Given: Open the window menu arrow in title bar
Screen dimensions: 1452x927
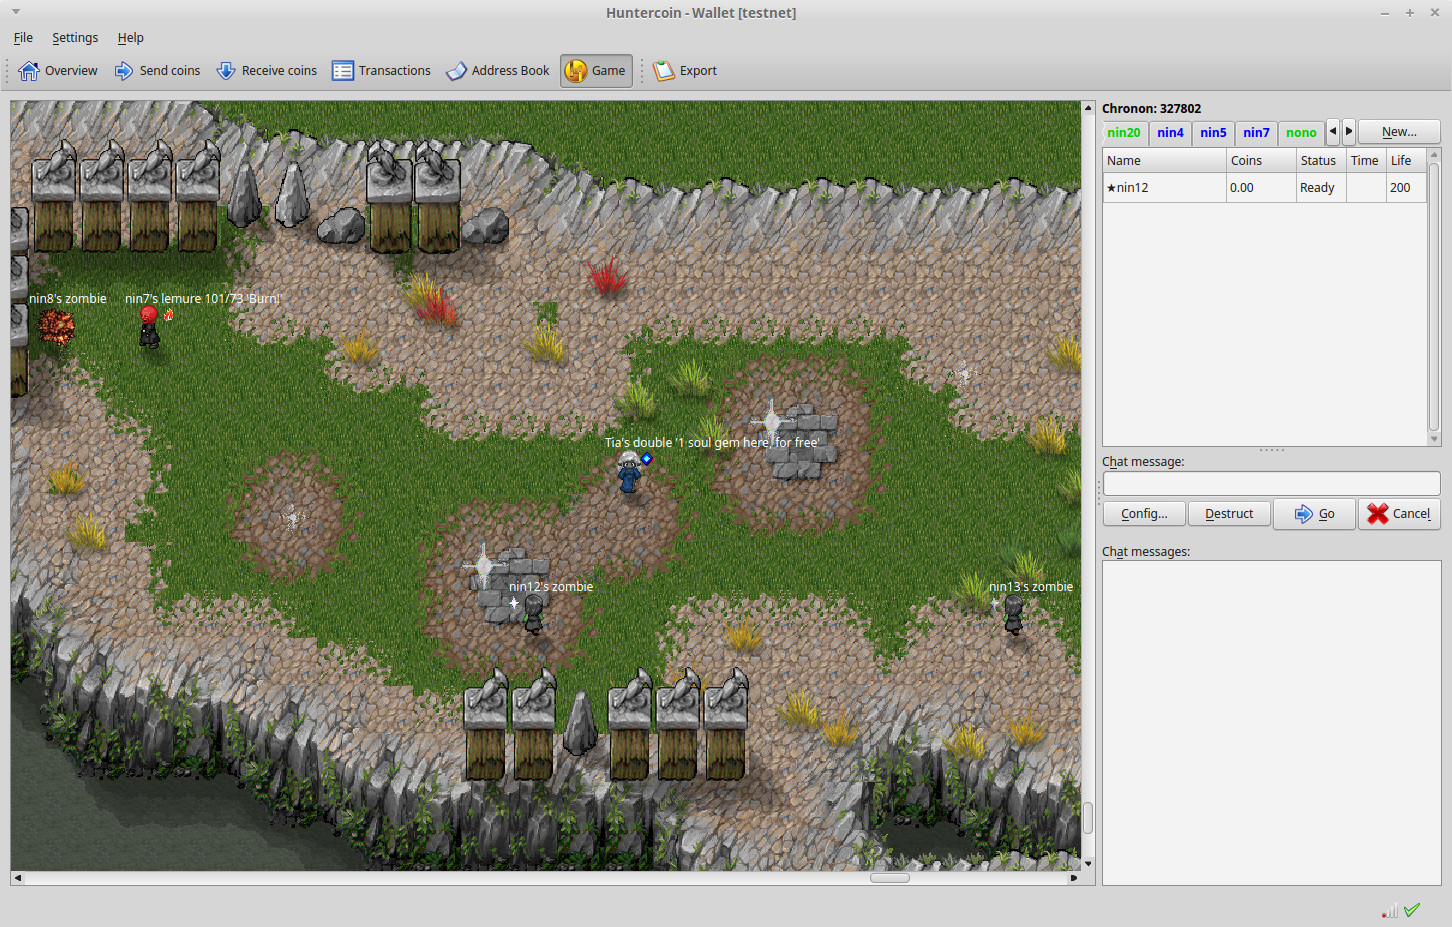Looking at the screenshot, I should tap(16, 12).
